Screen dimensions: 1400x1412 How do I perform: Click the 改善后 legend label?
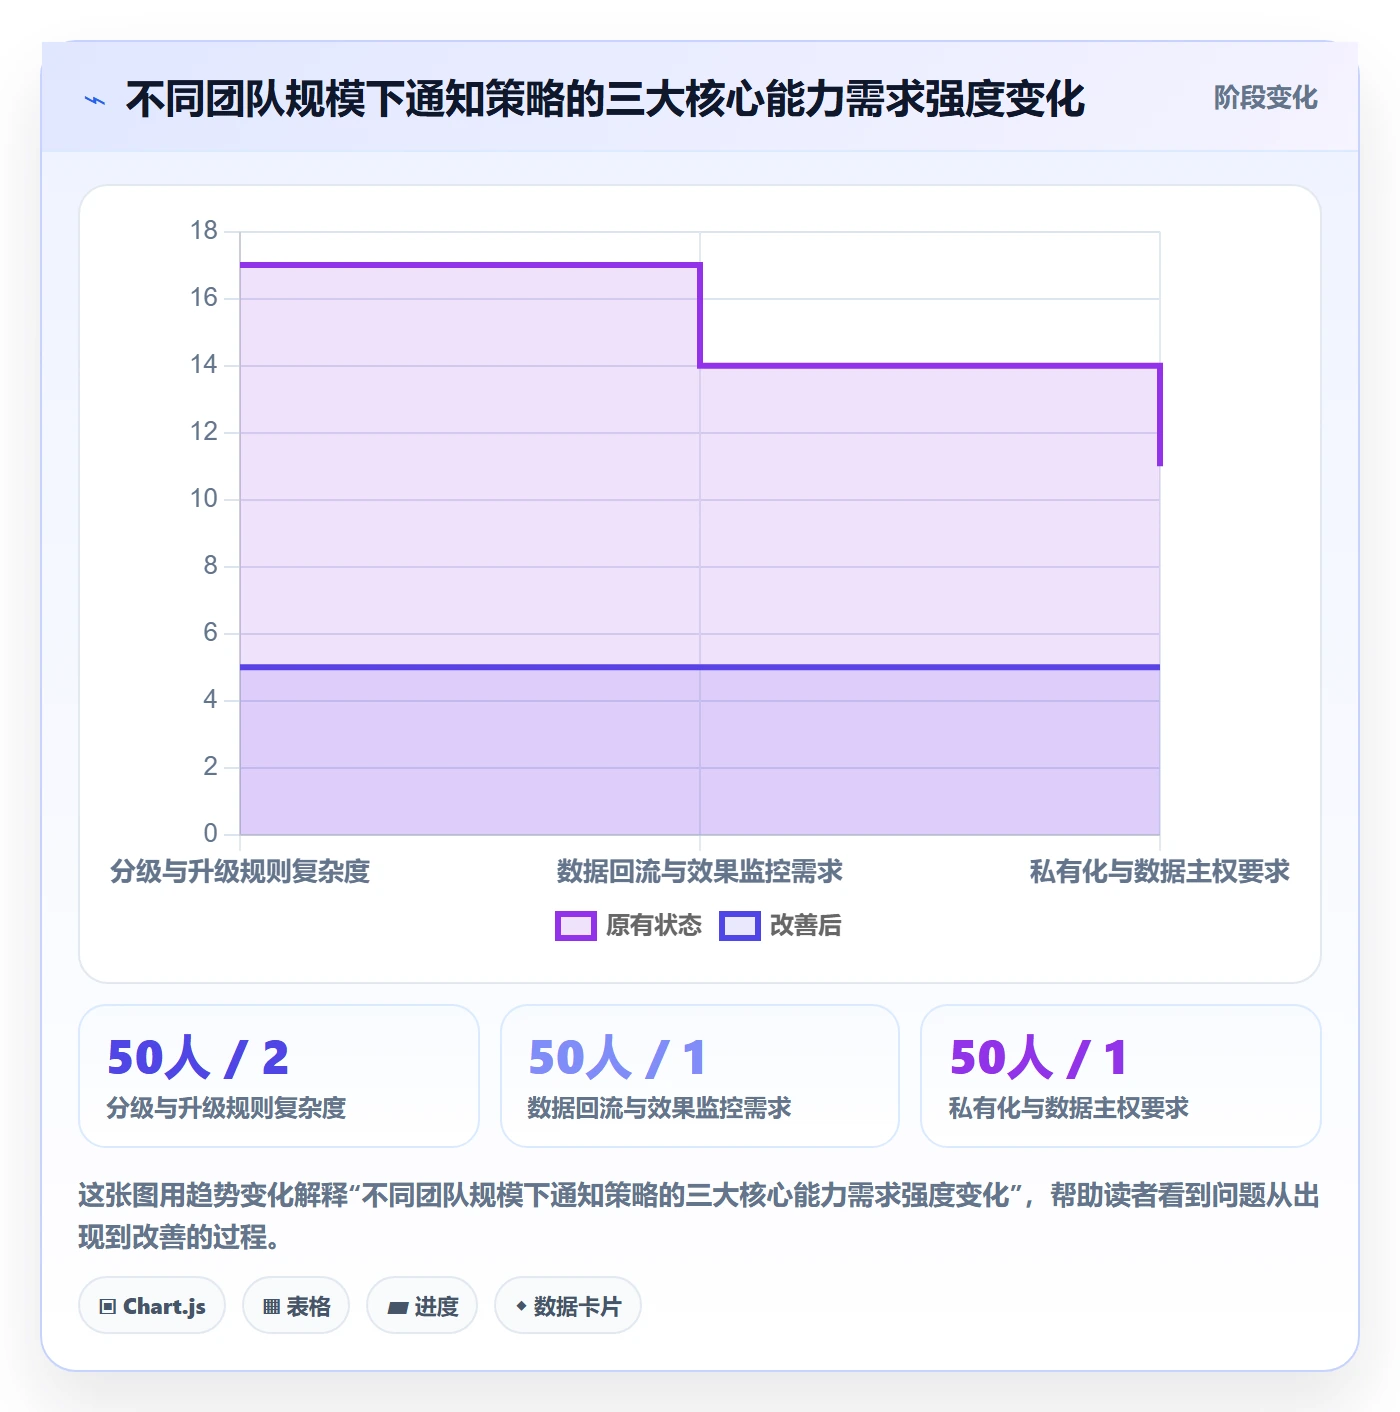806,926
